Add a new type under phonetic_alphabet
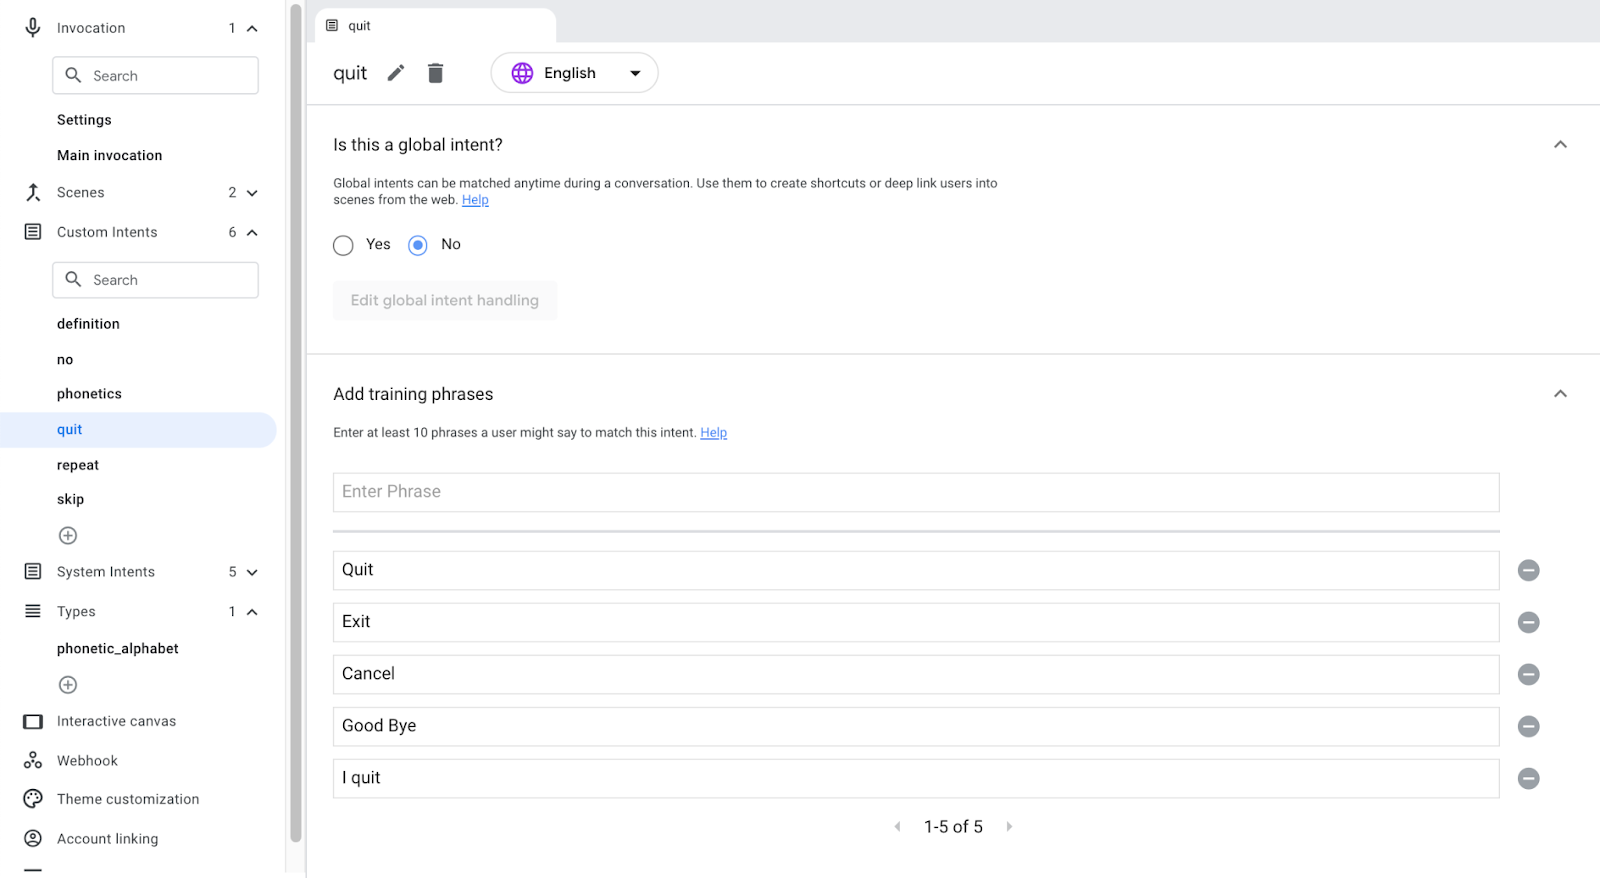1600x878 pixels. point(68,685)
